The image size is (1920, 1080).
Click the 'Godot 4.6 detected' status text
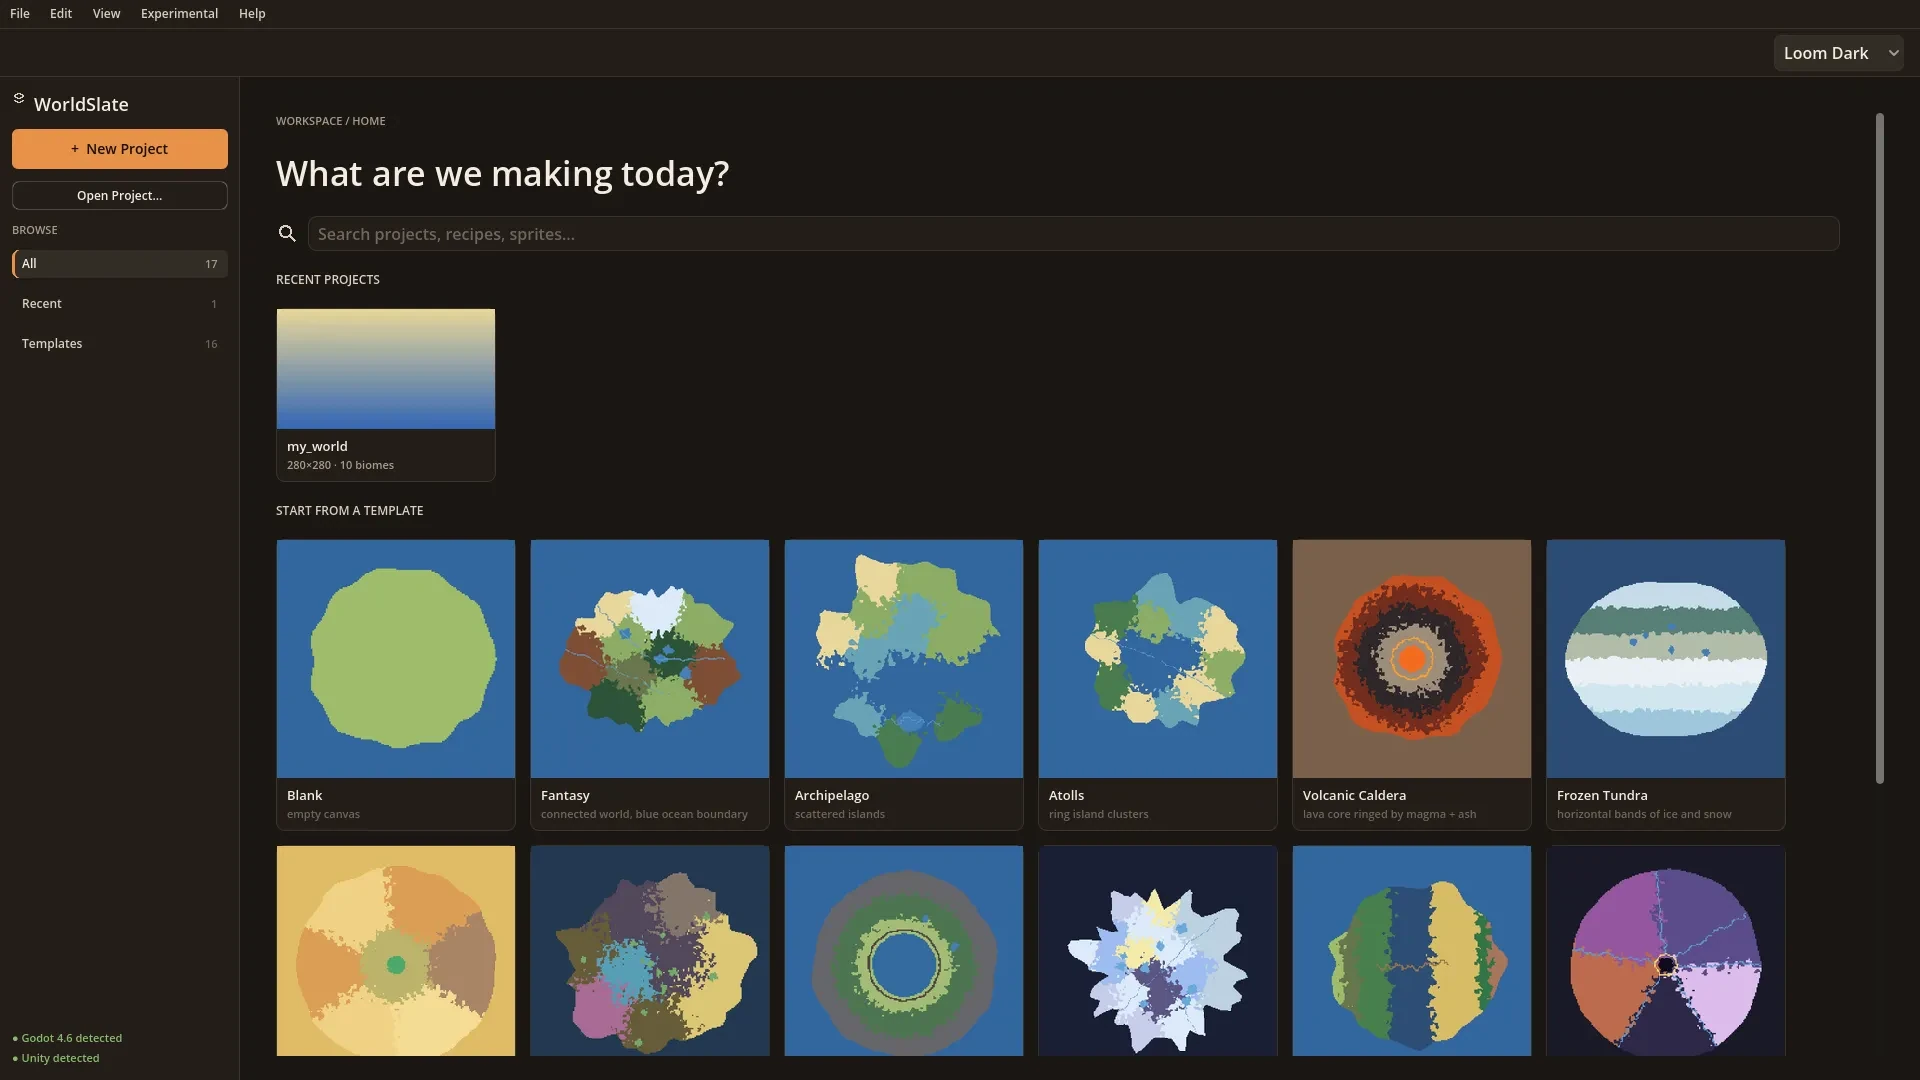tap(72, 1038)
